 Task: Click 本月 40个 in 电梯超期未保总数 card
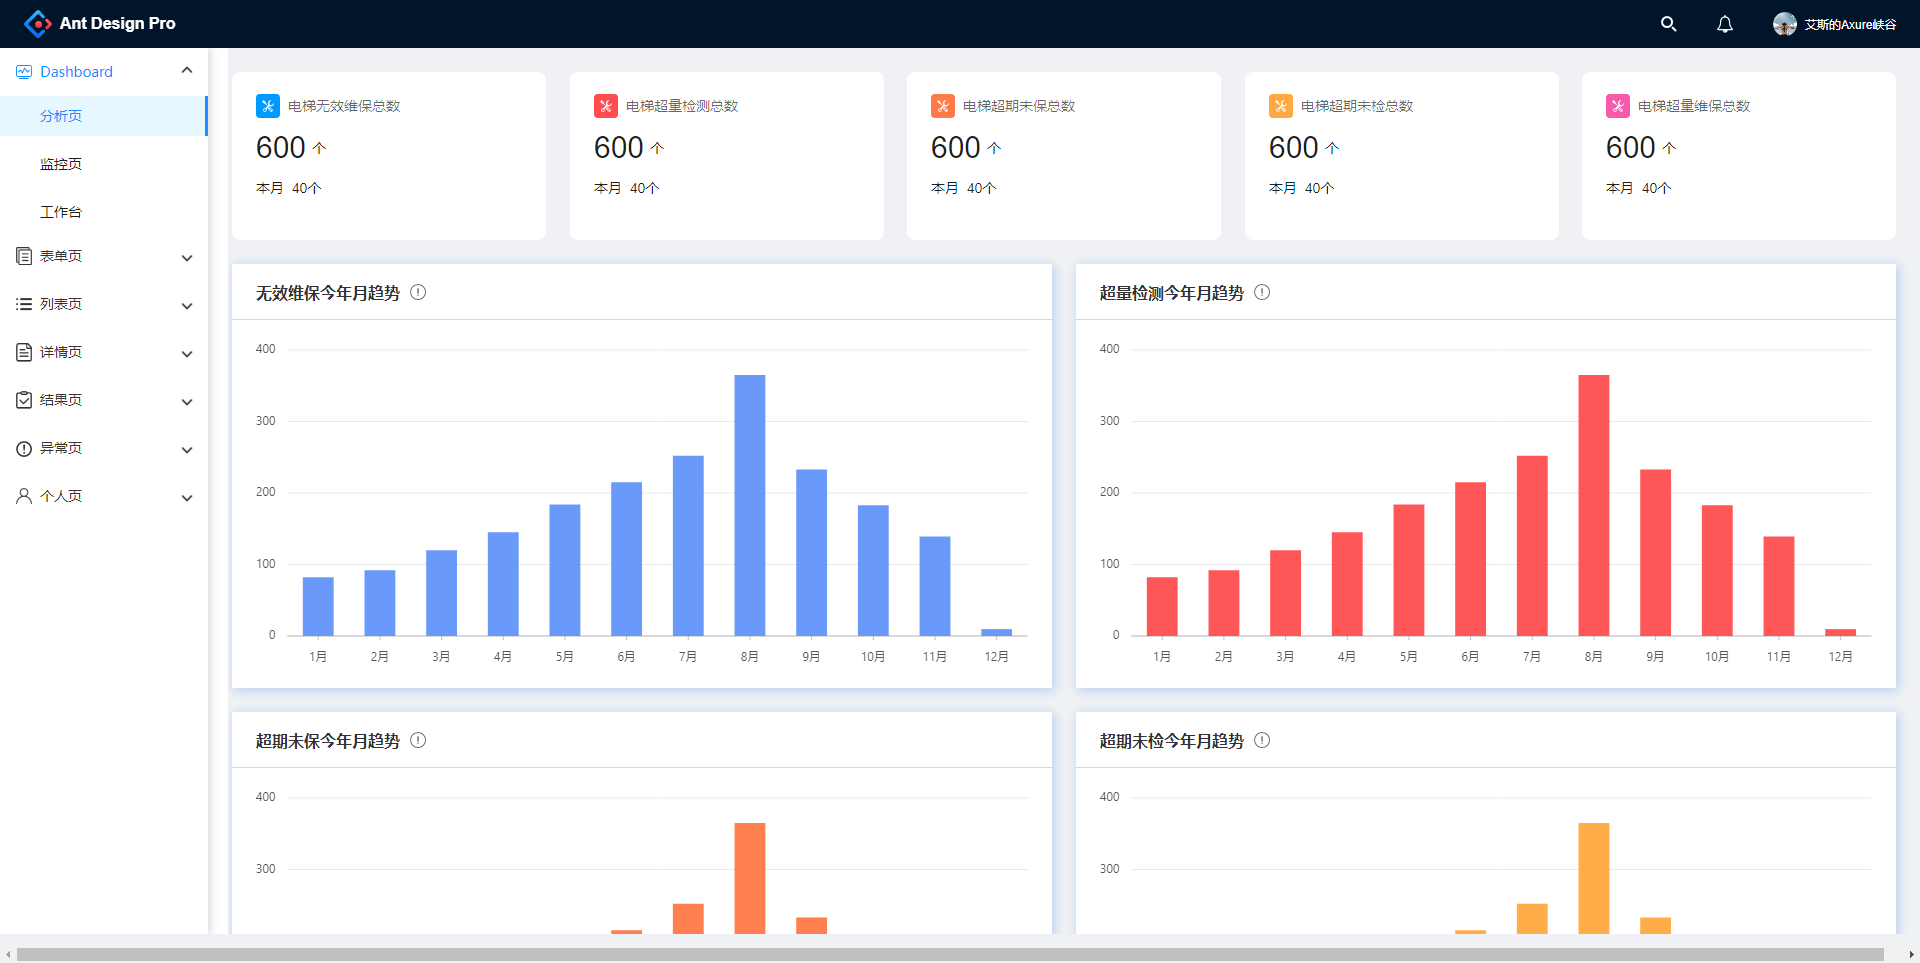pyautogui.click(x=964, y=188)
